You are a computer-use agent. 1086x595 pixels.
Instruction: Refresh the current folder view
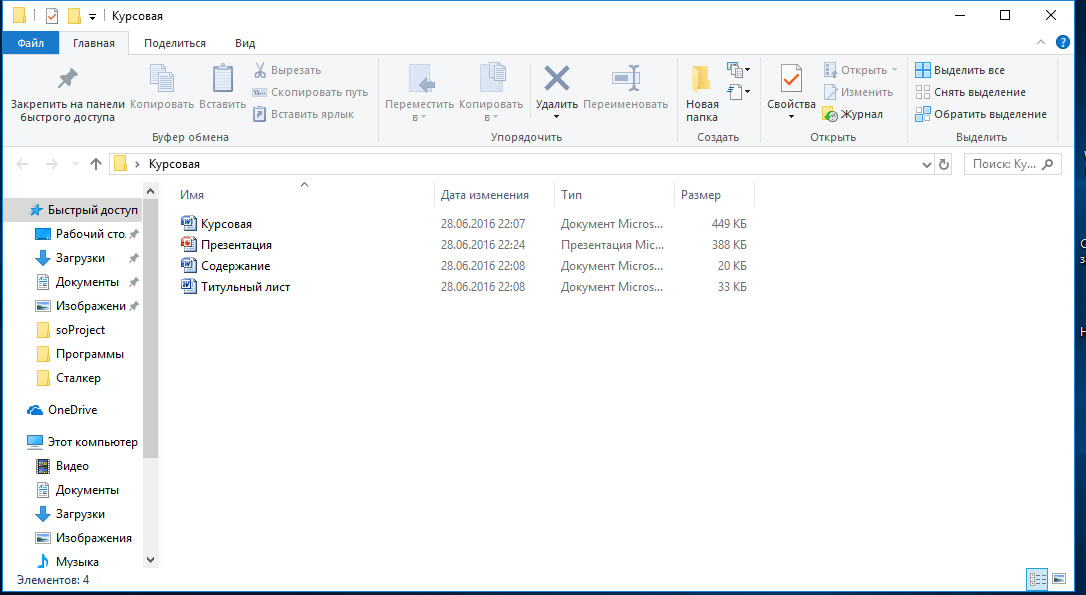(x=944, y=164)
